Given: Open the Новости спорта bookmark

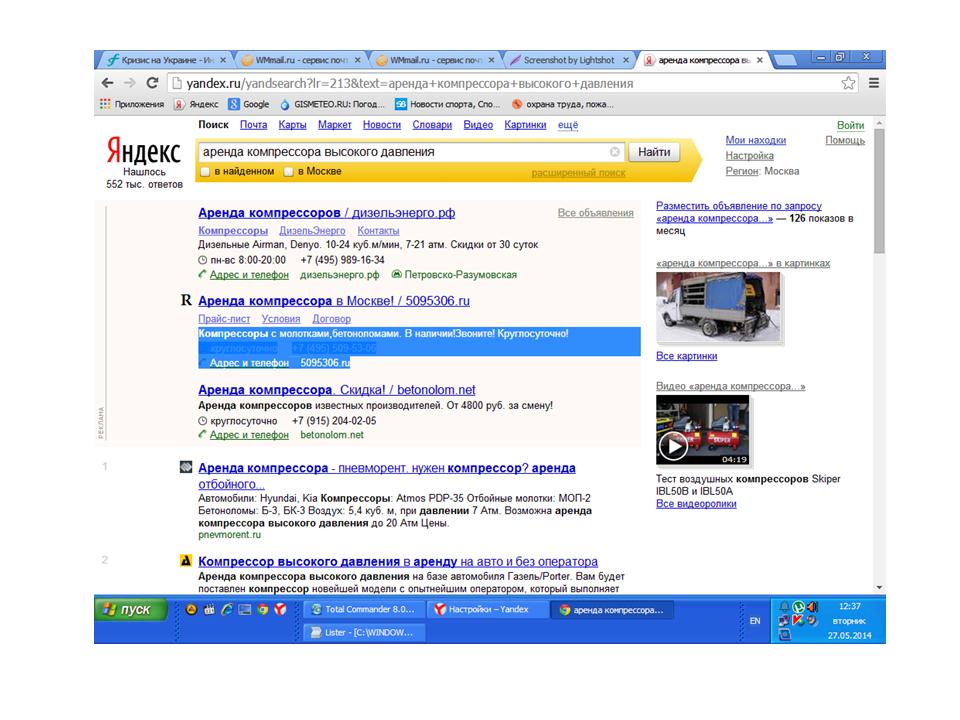Looking at the screenshot, I should coord(448,104).
